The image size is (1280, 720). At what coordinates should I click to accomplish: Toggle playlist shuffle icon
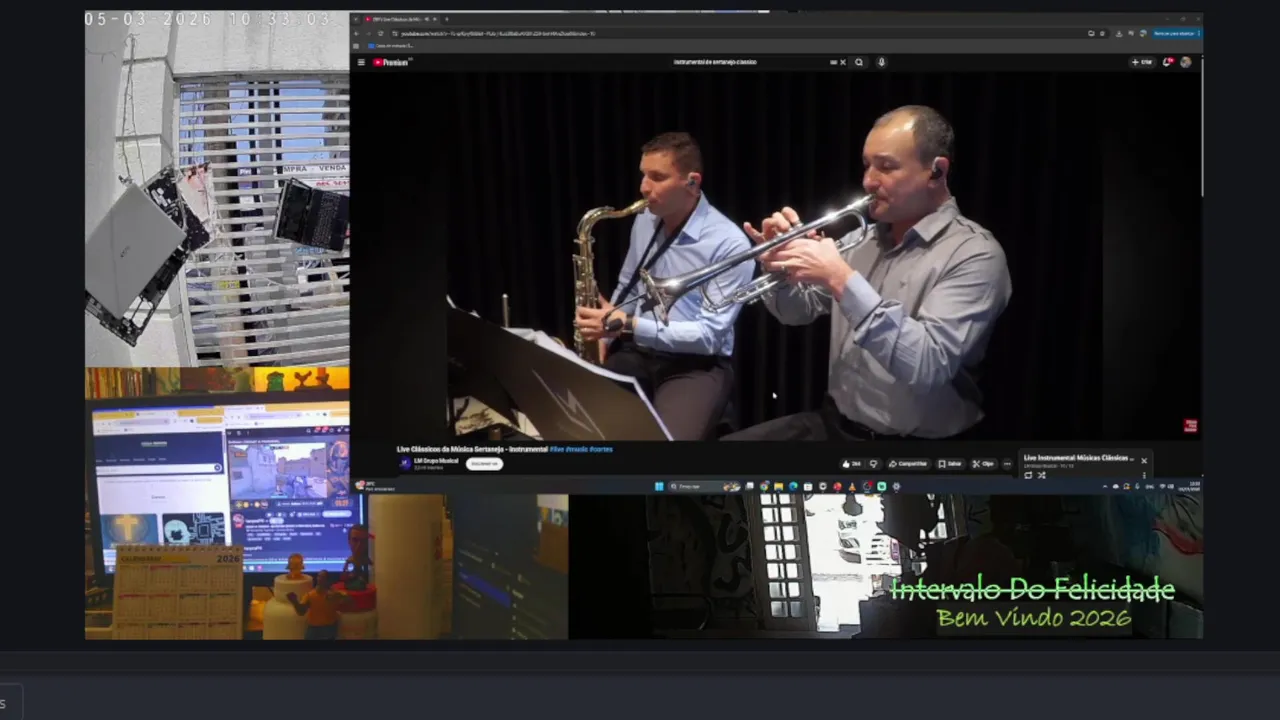(1041, 475)
